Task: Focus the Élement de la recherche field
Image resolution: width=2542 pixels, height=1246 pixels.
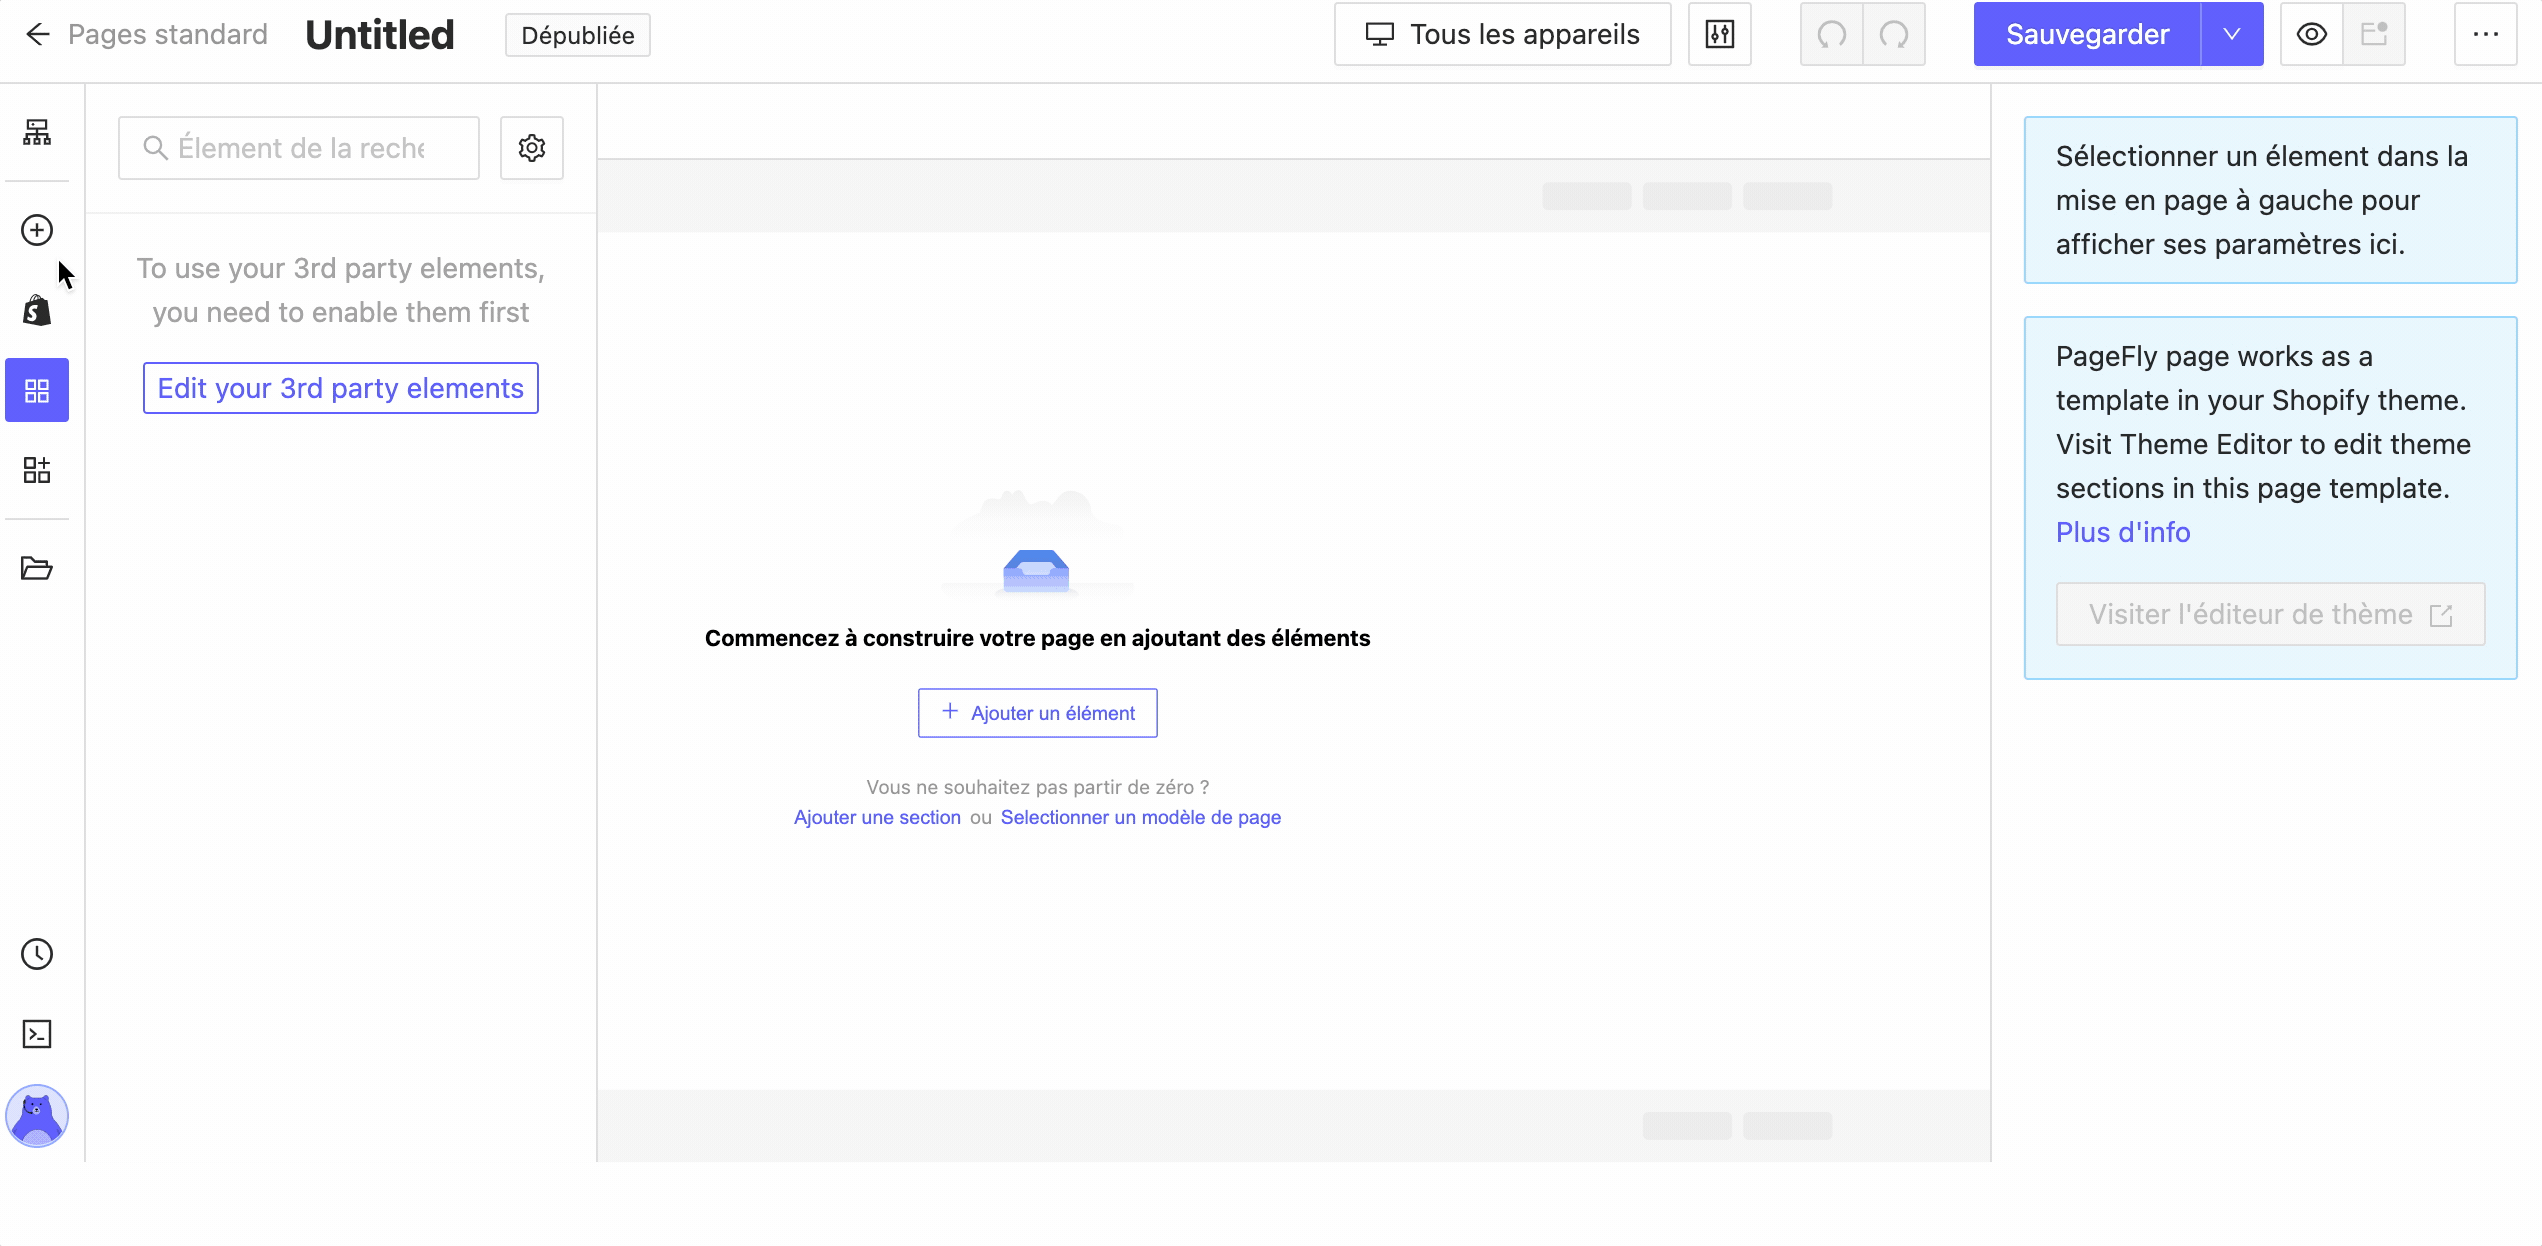Action: pyautogui.click(x=299, y=148)
